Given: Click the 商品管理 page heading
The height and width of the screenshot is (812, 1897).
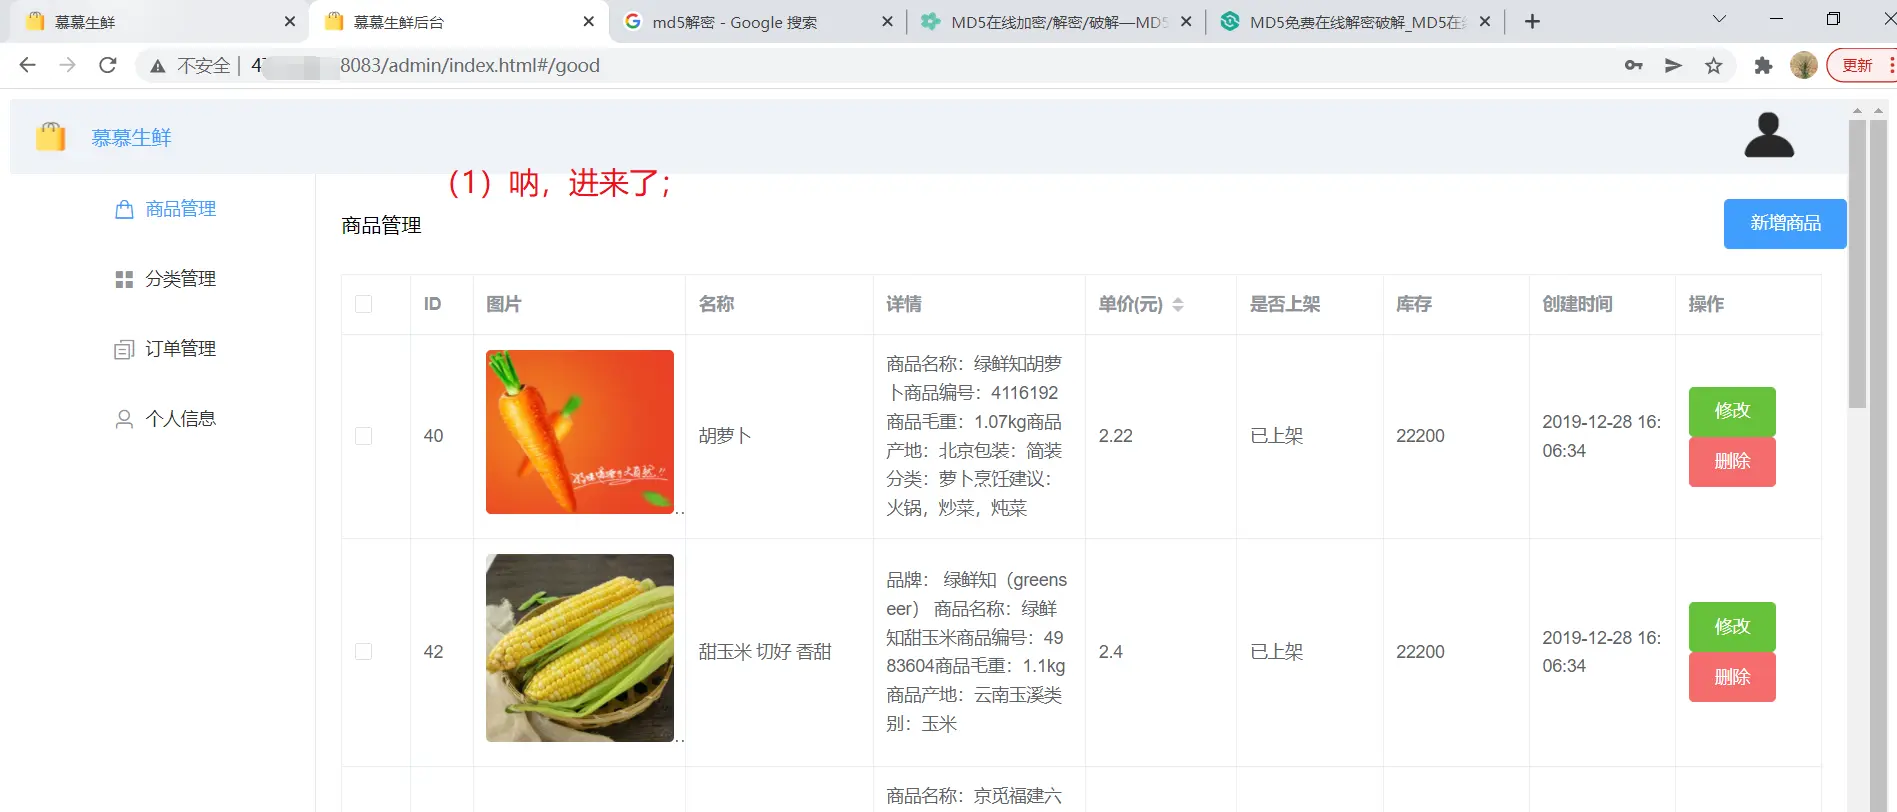Looking at the screenshot, I should 381,226.
